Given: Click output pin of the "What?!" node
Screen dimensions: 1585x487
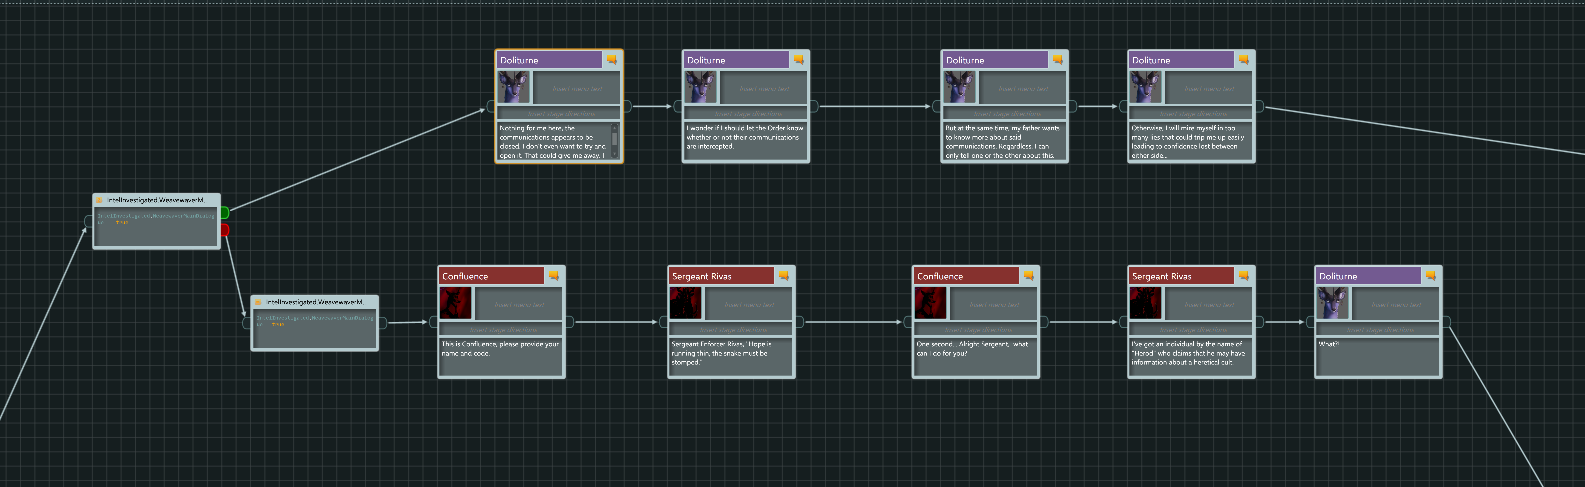Looking at the screenshot, I should point(1446,322).
